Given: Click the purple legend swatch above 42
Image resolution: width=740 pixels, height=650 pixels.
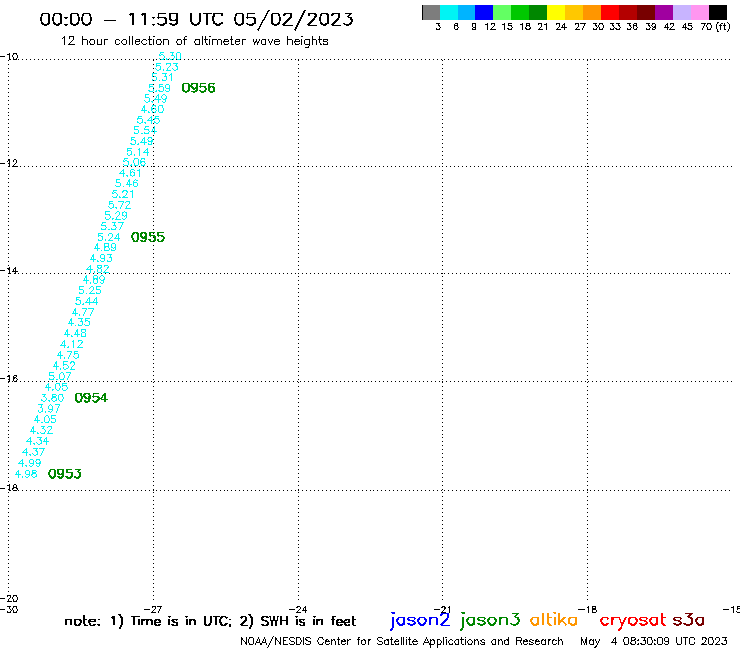Looking at the screenshot, I should pos(664,12).
